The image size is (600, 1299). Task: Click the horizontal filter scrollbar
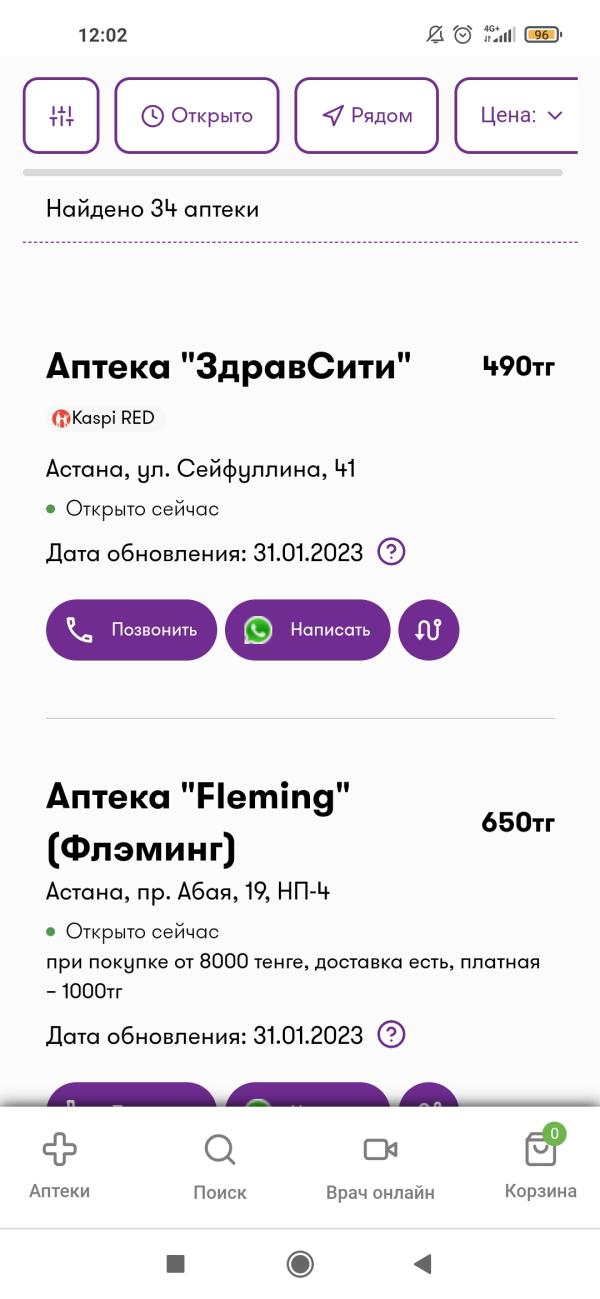tap(292, 173)
